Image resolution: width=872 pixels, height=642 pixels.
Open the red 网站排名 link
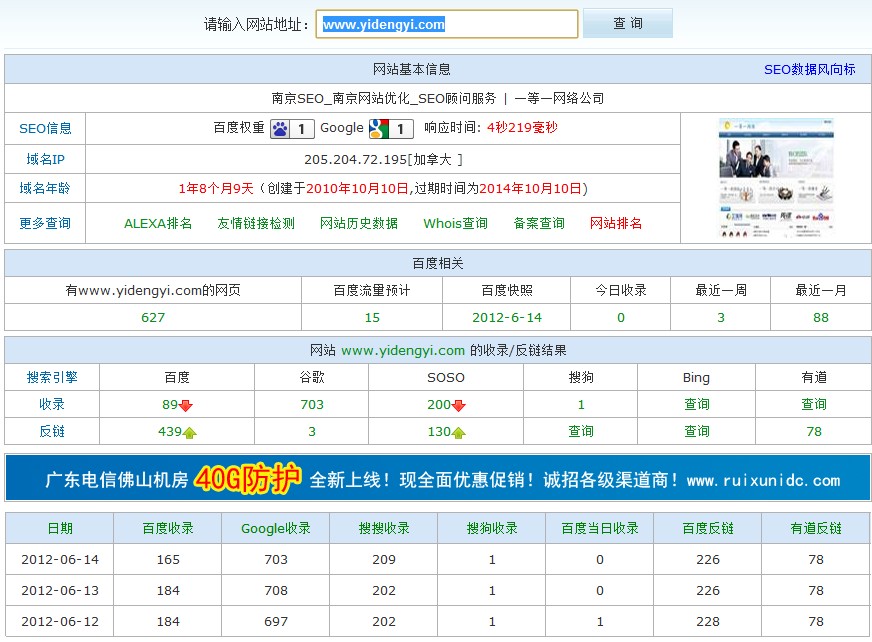[x=616, y=224]
